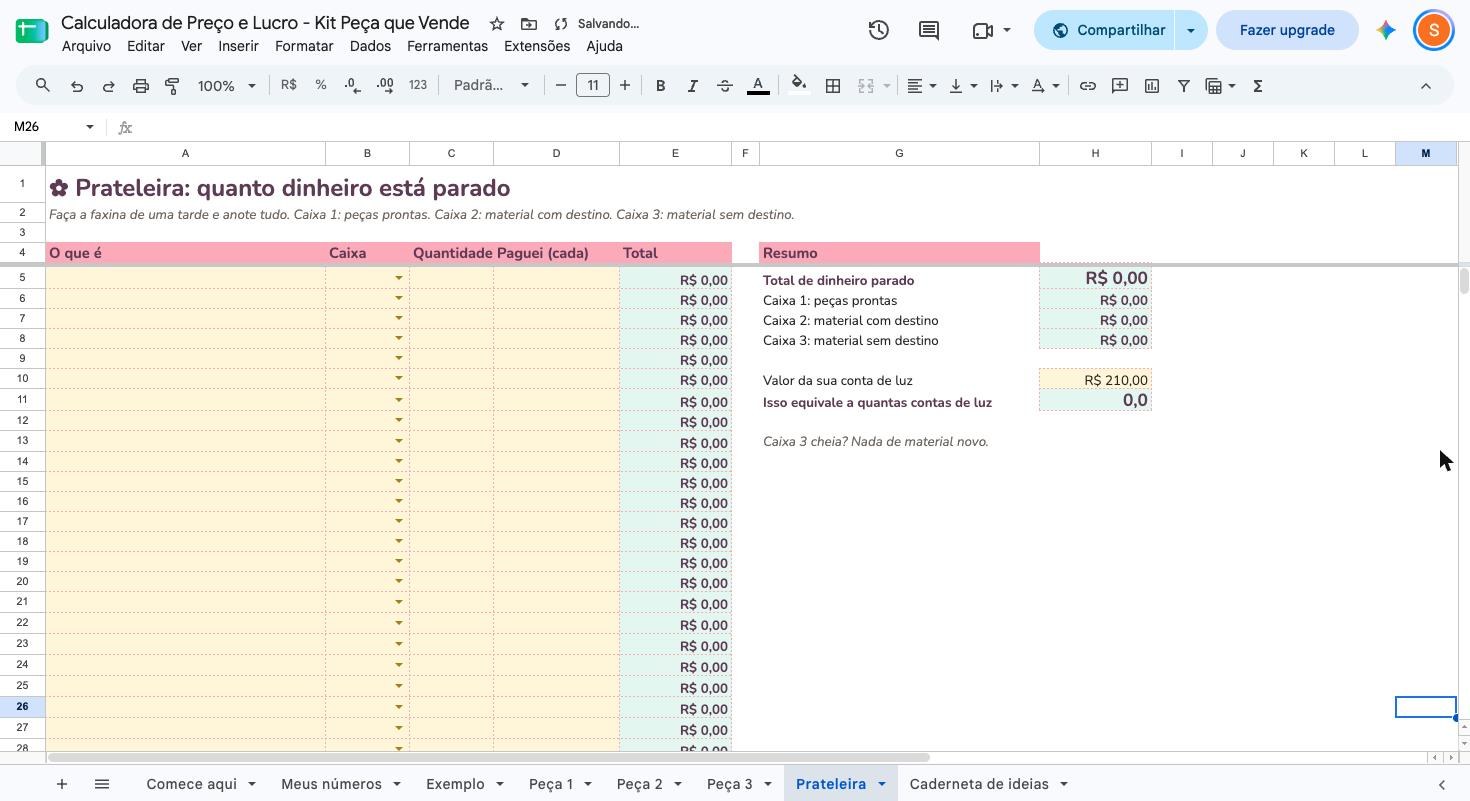Click the Compartilhar button
The width and height of the screenshot is (1470, 801).
click(1105, 30)
